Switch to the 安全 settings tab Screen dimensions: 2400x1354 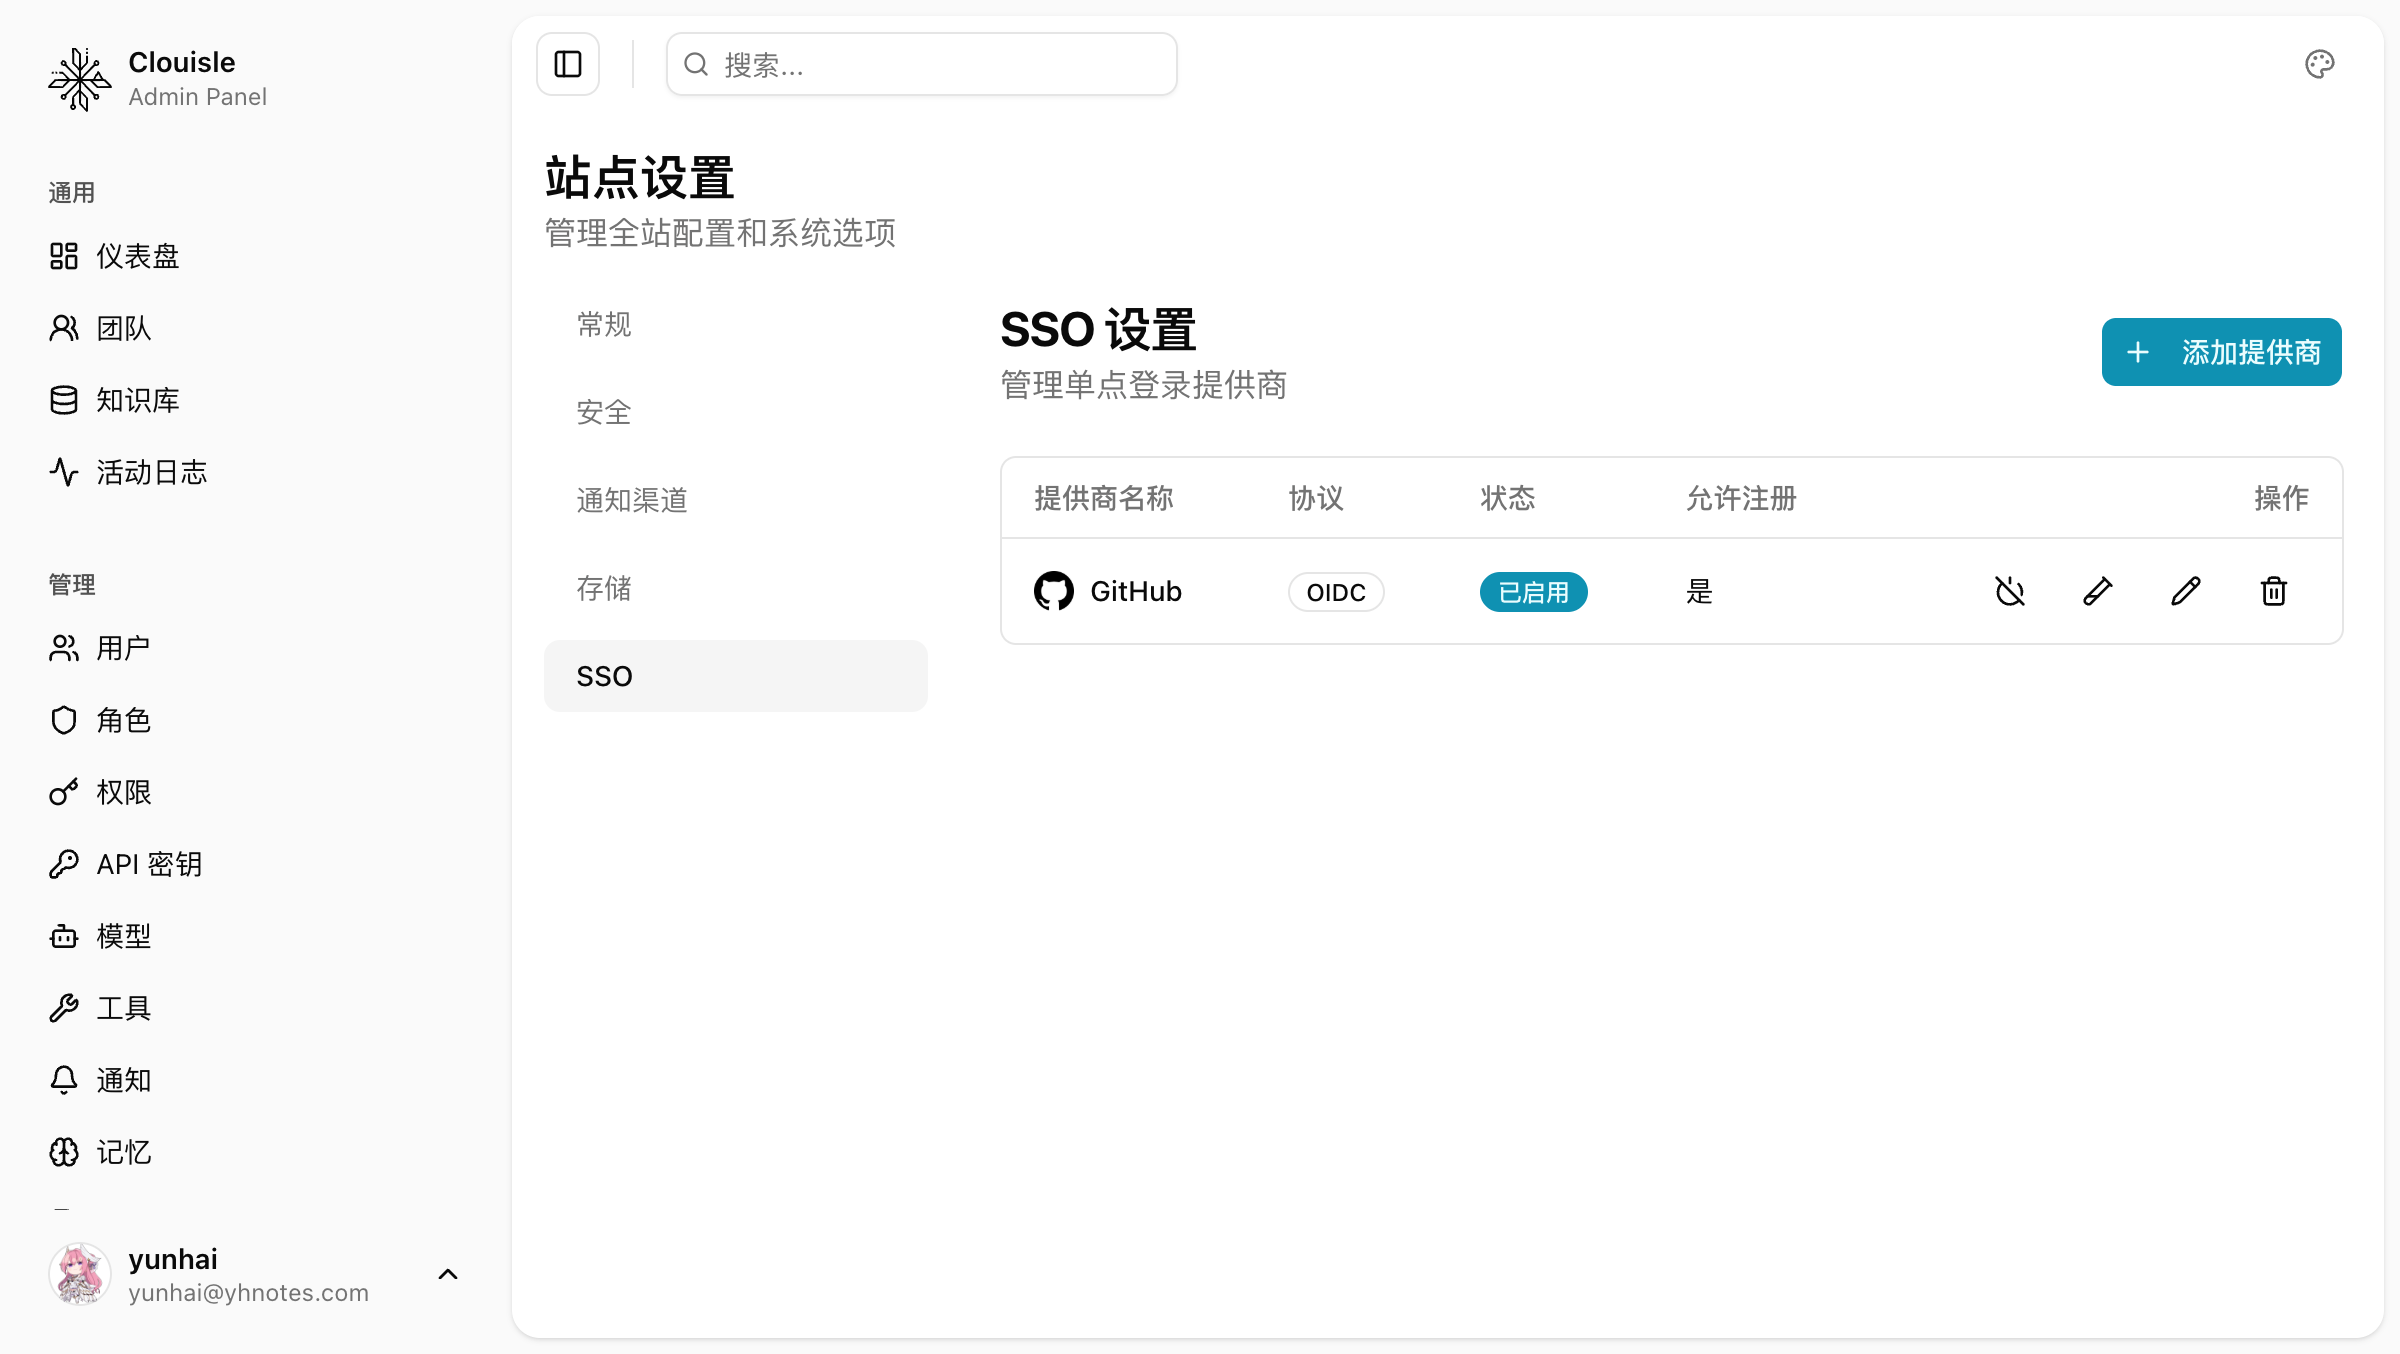604,412
